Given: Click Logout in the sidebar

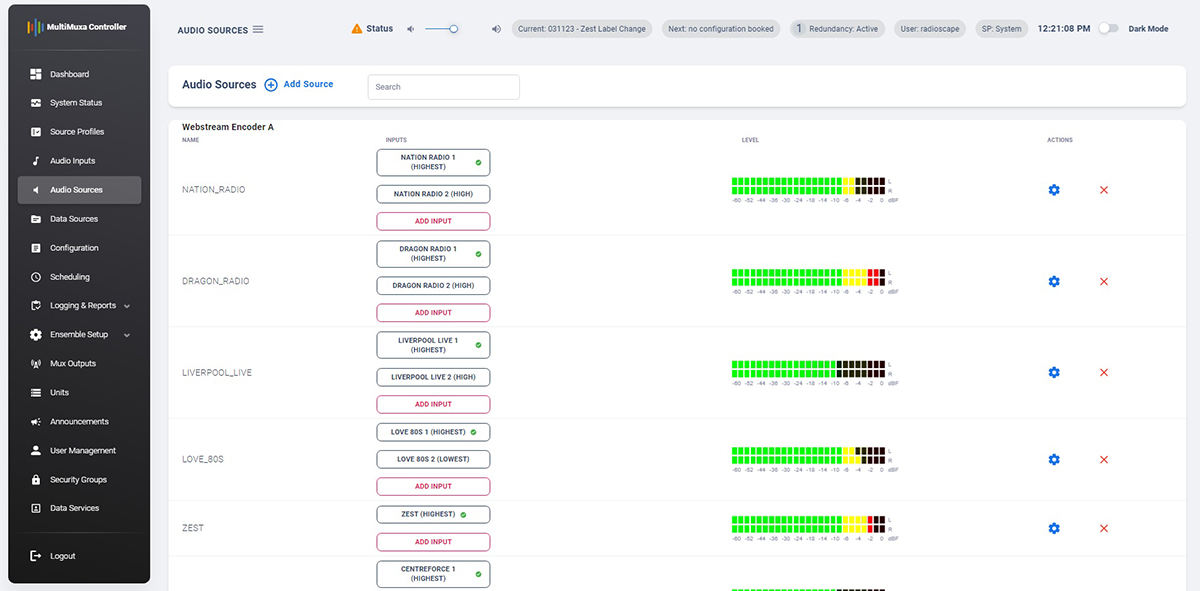Looking at the screenshot, I should coord(62,556).
